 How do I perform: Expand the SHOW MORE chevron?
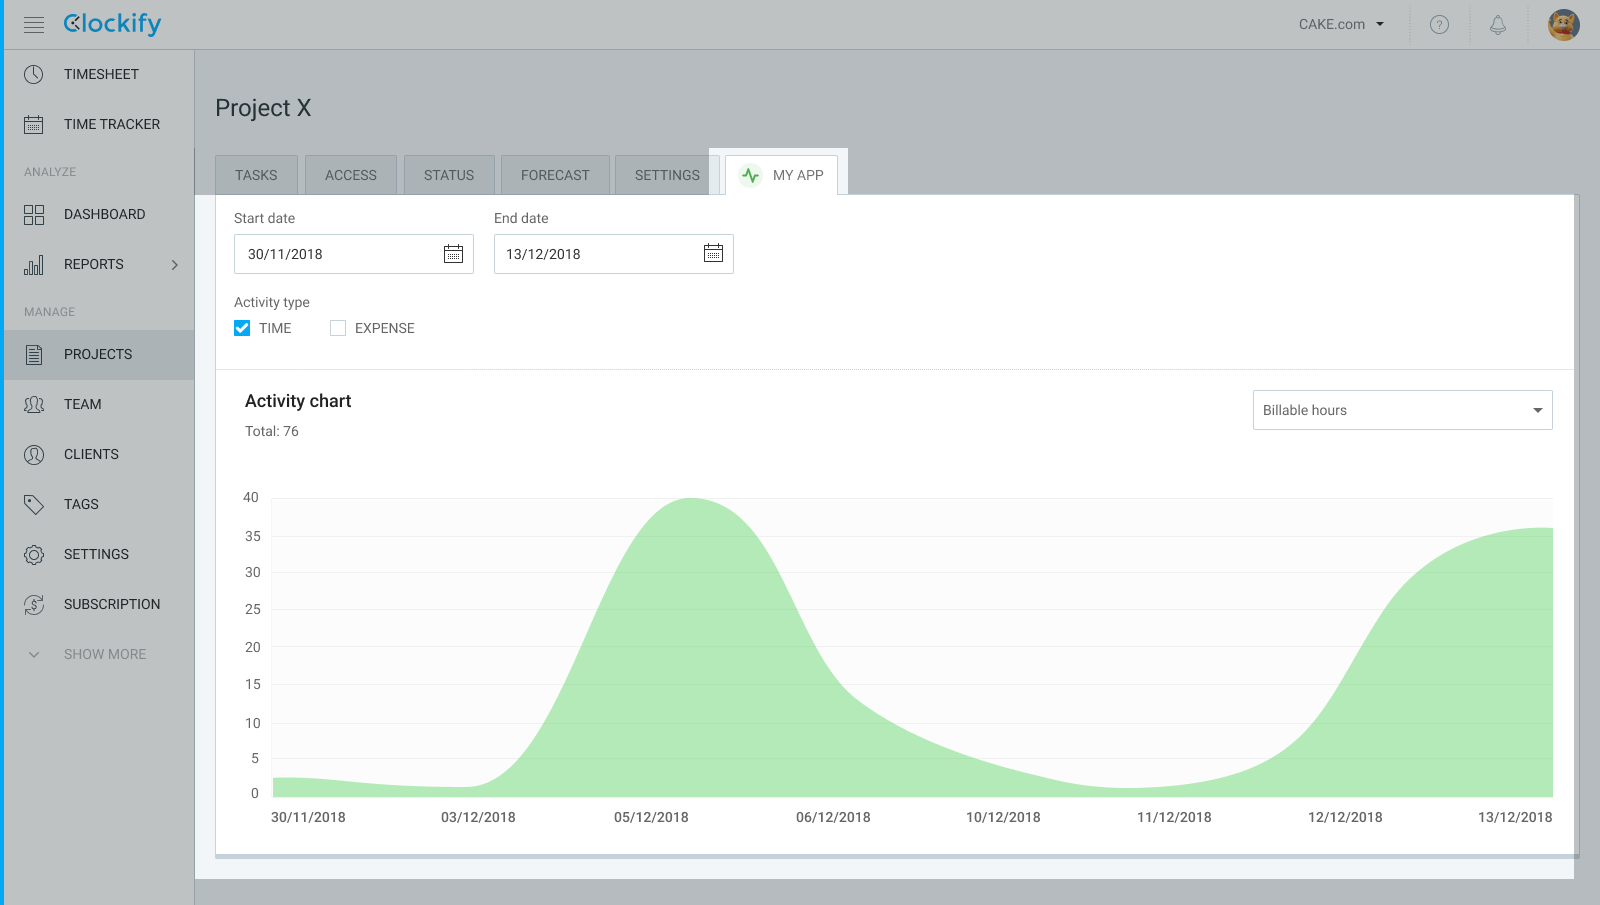click(x=34, y=655)
